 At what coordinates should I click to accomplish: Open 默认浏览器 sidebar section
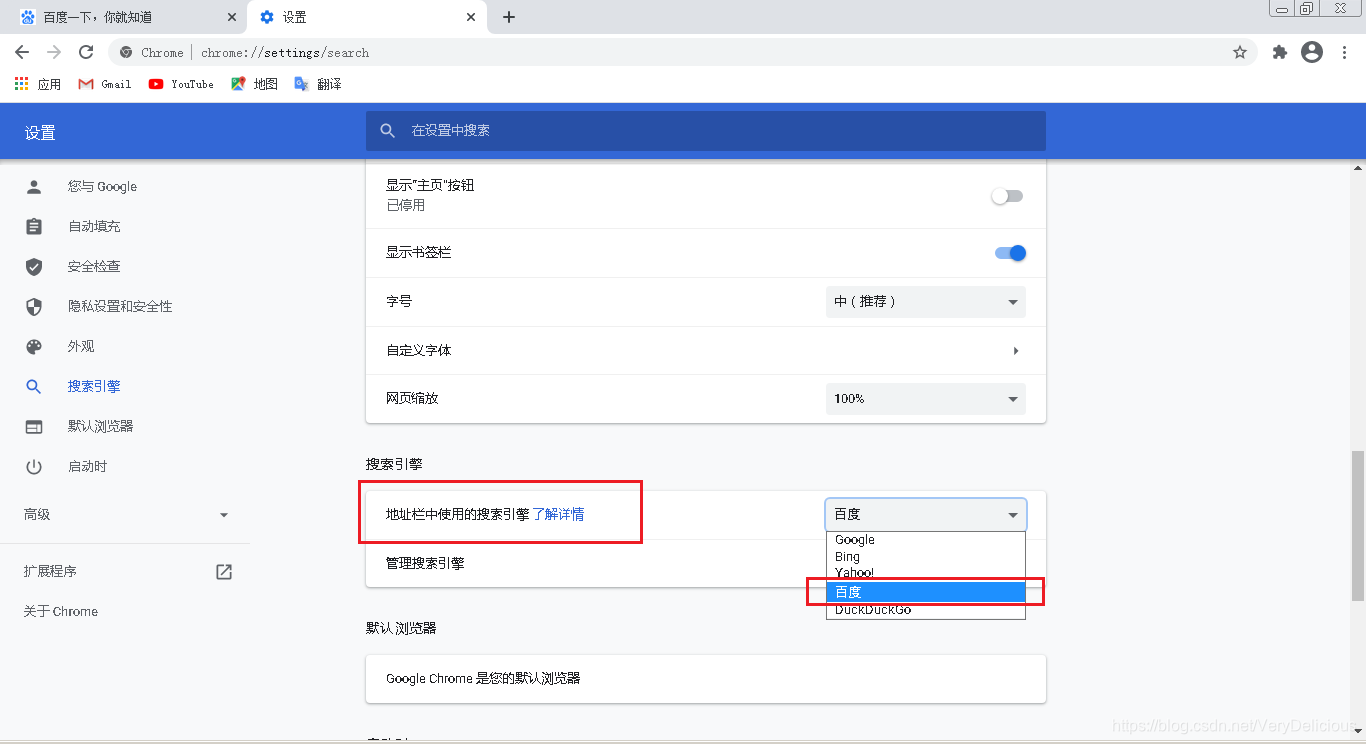100,426
